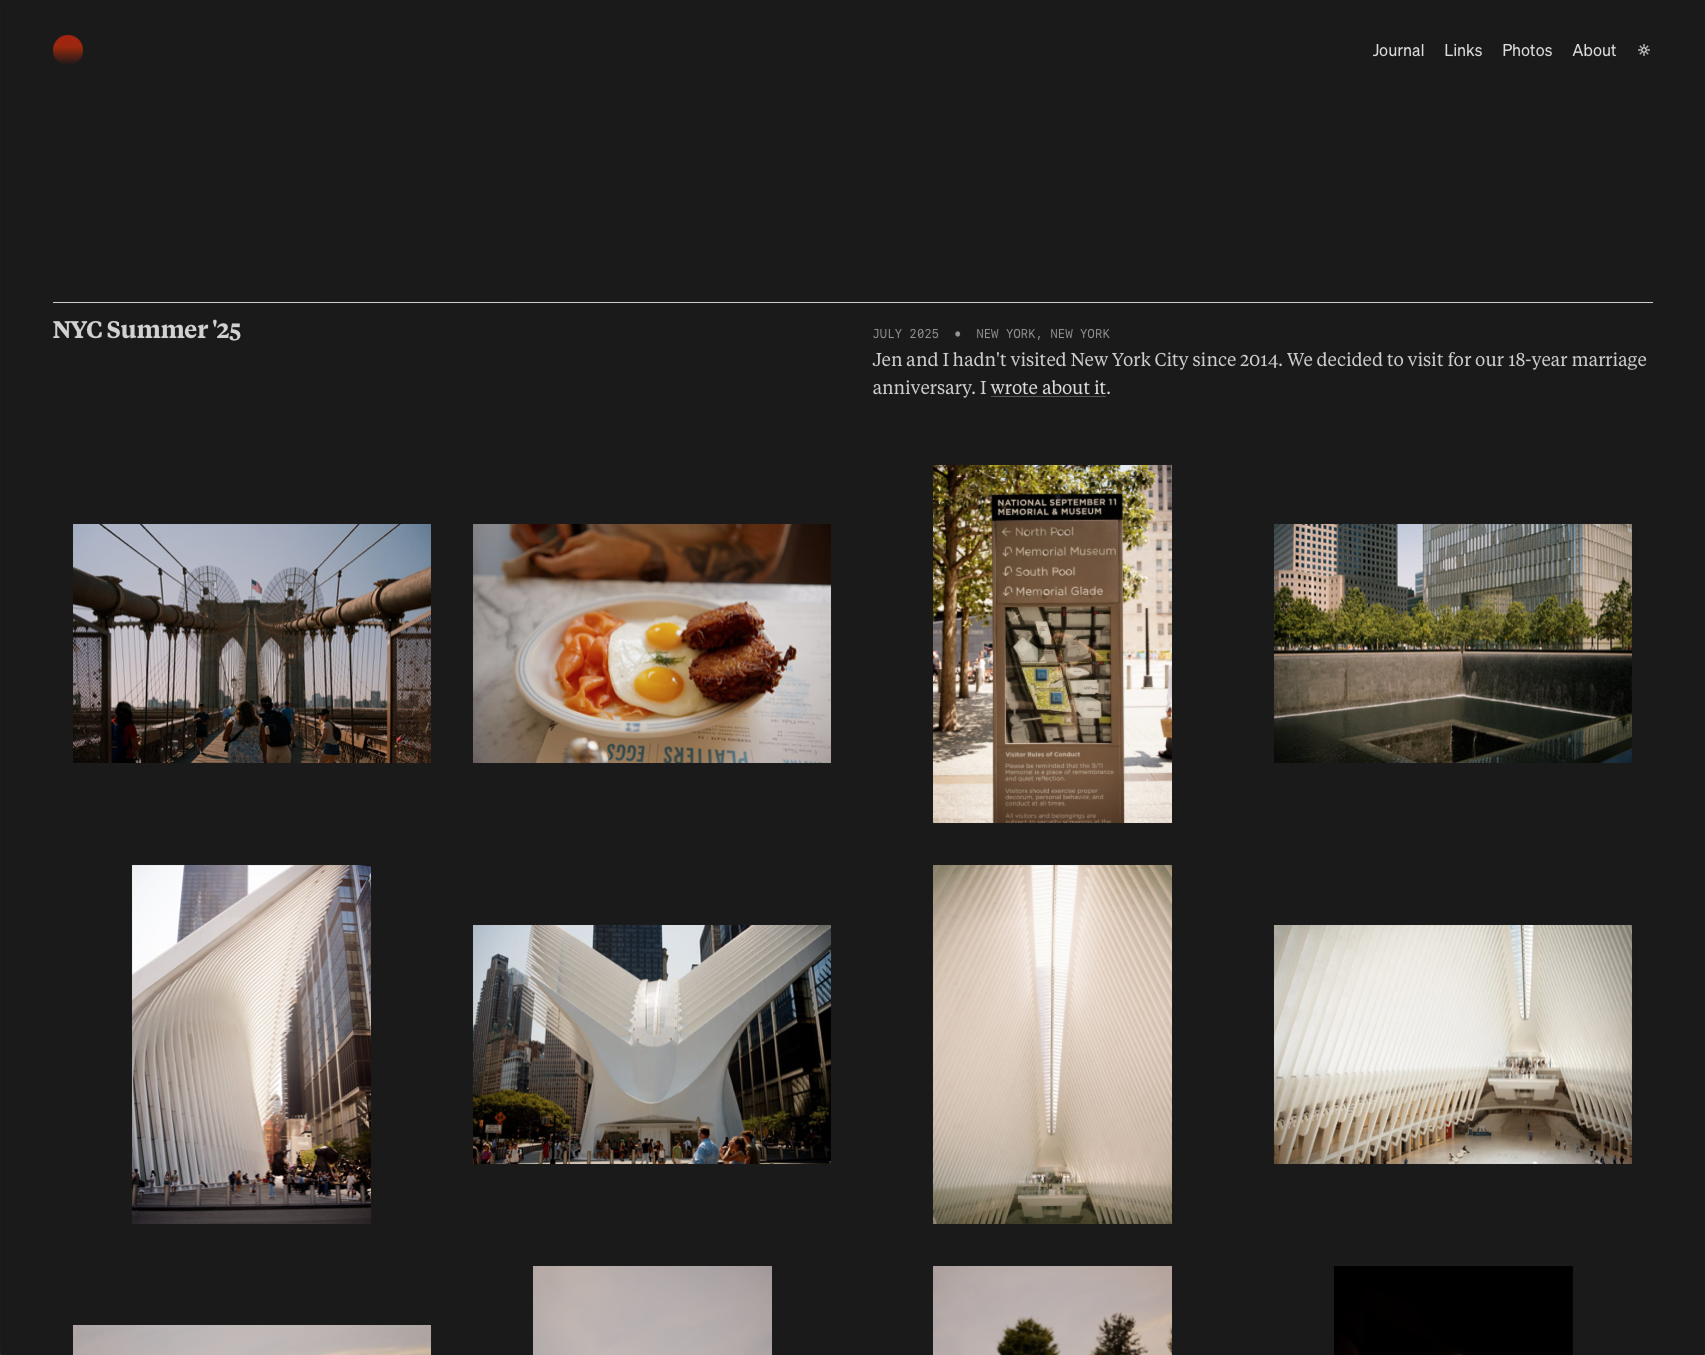
Task: Toggle the light/dark theme sun icon
Action: tap(1643, 50)
